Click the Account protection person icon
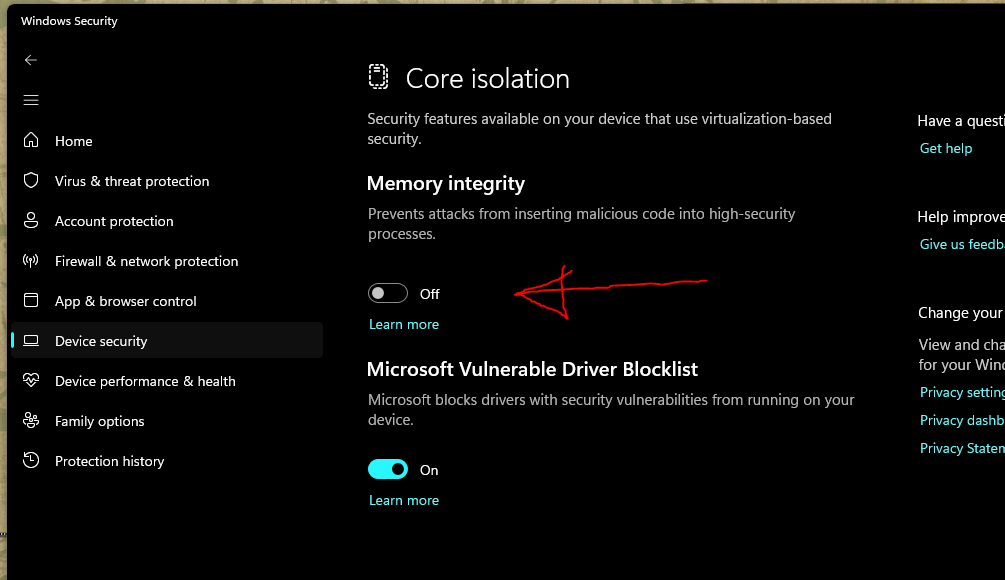 click(x=31, y=220)
